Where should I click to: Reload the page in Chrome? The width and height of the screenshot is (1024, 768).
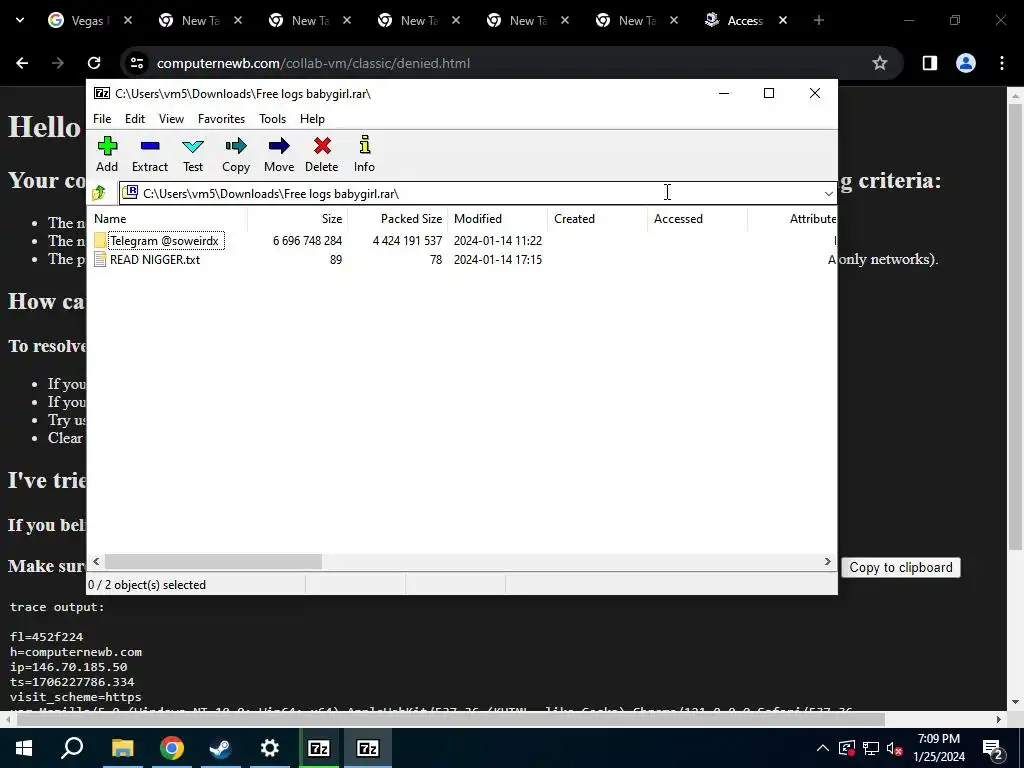coord(94,63)
